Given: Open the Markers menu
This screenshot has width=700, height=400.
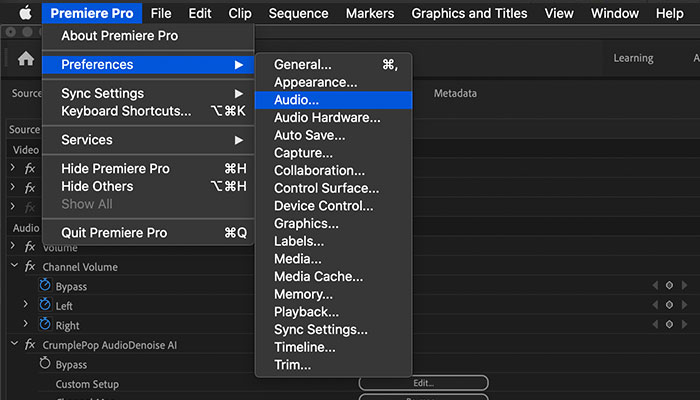Looking at the screenshot, I should click(370, 13).
